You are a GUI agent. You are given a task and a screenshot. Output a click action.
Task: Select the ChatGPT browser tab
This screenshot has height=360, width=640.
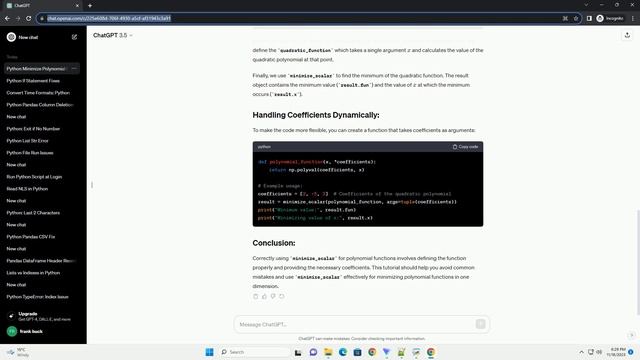point(41,6)
